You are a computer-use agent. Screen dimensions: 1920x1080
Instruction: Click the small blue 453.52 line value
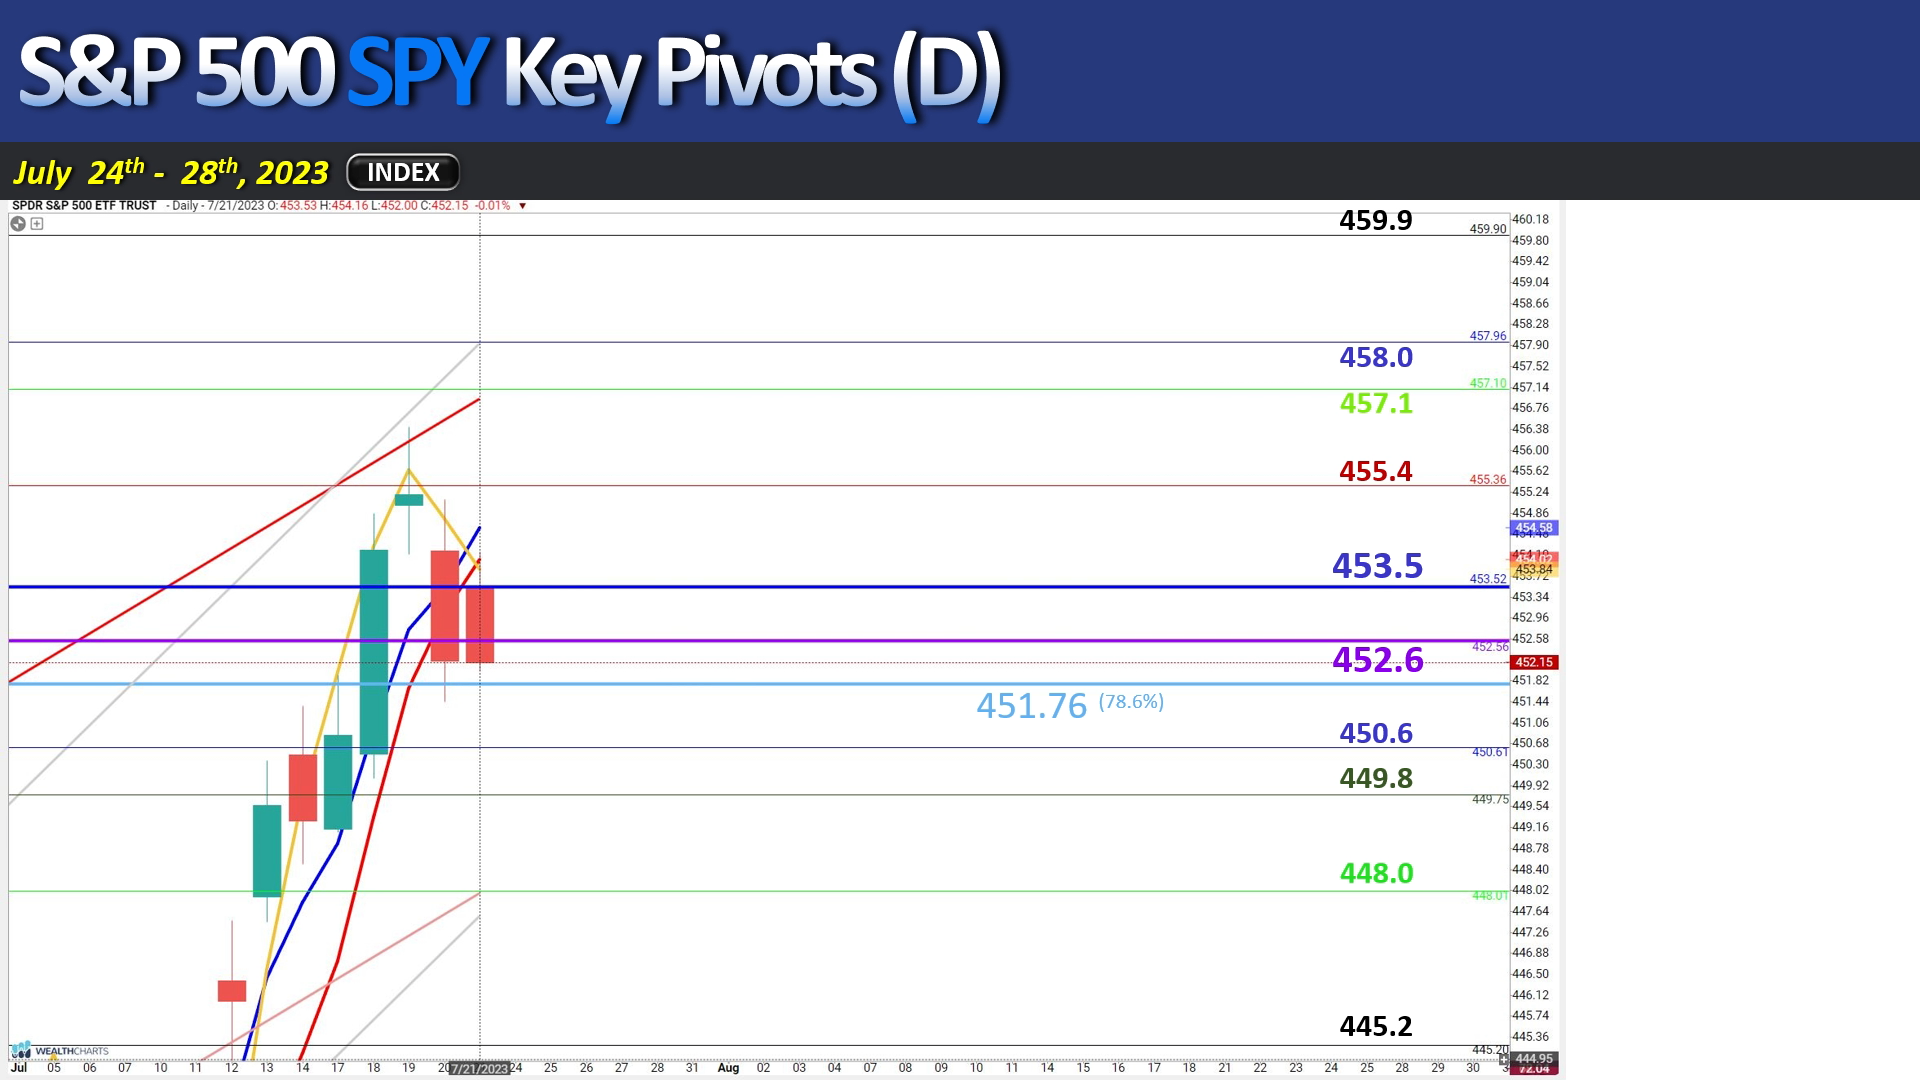pyautogui.click(x=1488, y=579)
